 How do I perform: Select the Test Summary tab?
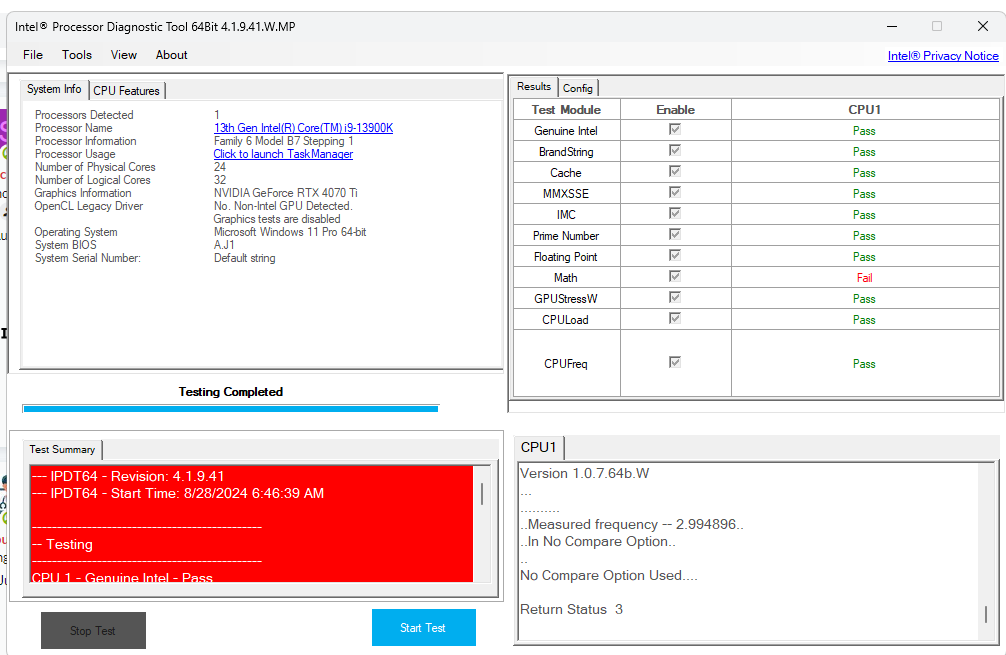[62, 450]
